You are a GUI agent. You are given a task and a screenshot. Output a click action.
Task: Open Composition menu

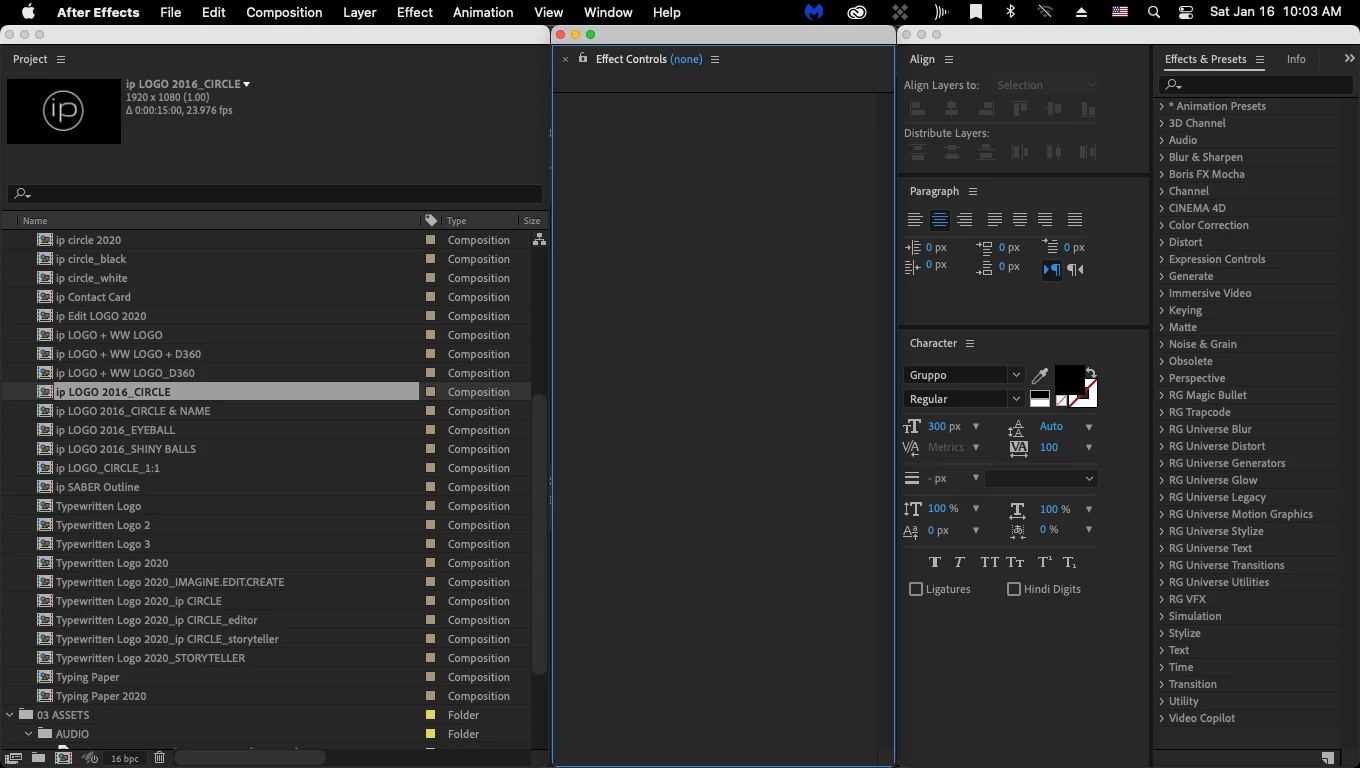click(284, 12)
